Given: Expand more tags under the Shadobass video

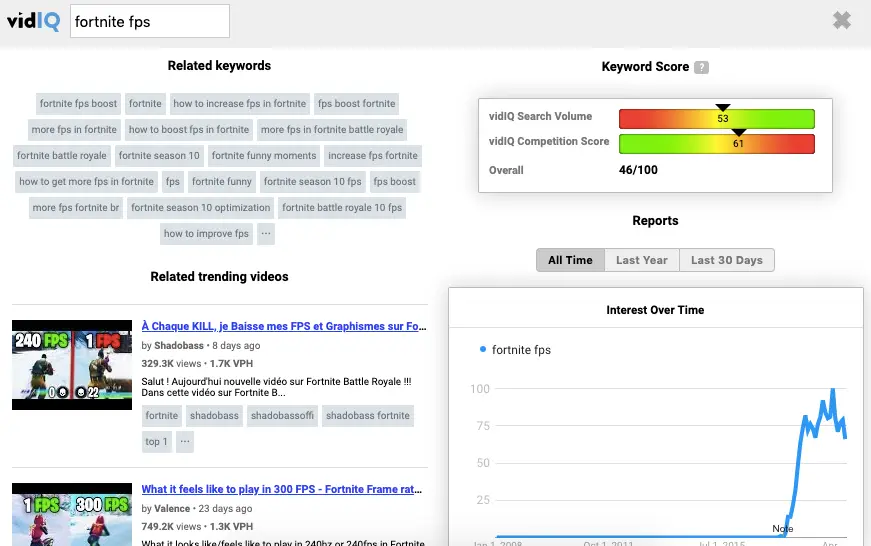Looking at the screenshot, I should click(185, 442).
